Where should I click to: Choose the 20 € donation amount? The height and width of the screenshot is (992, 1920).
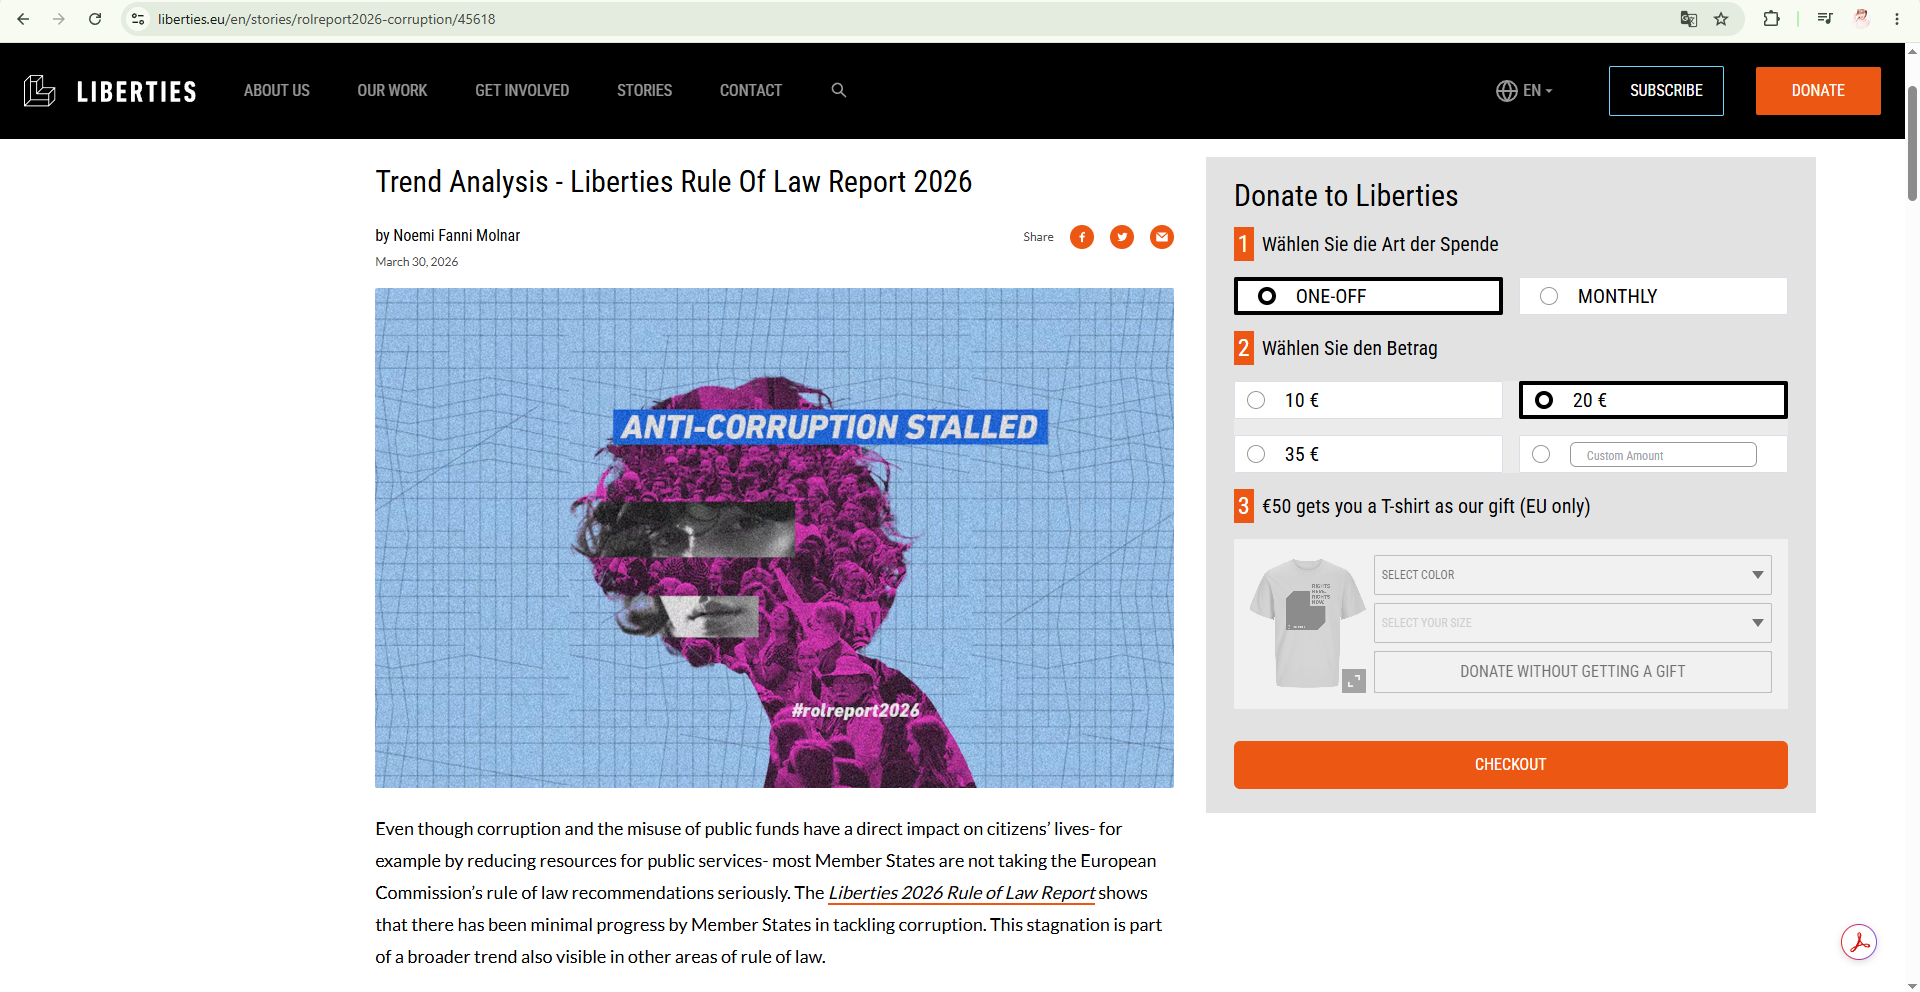click(x=1653, y=400)
